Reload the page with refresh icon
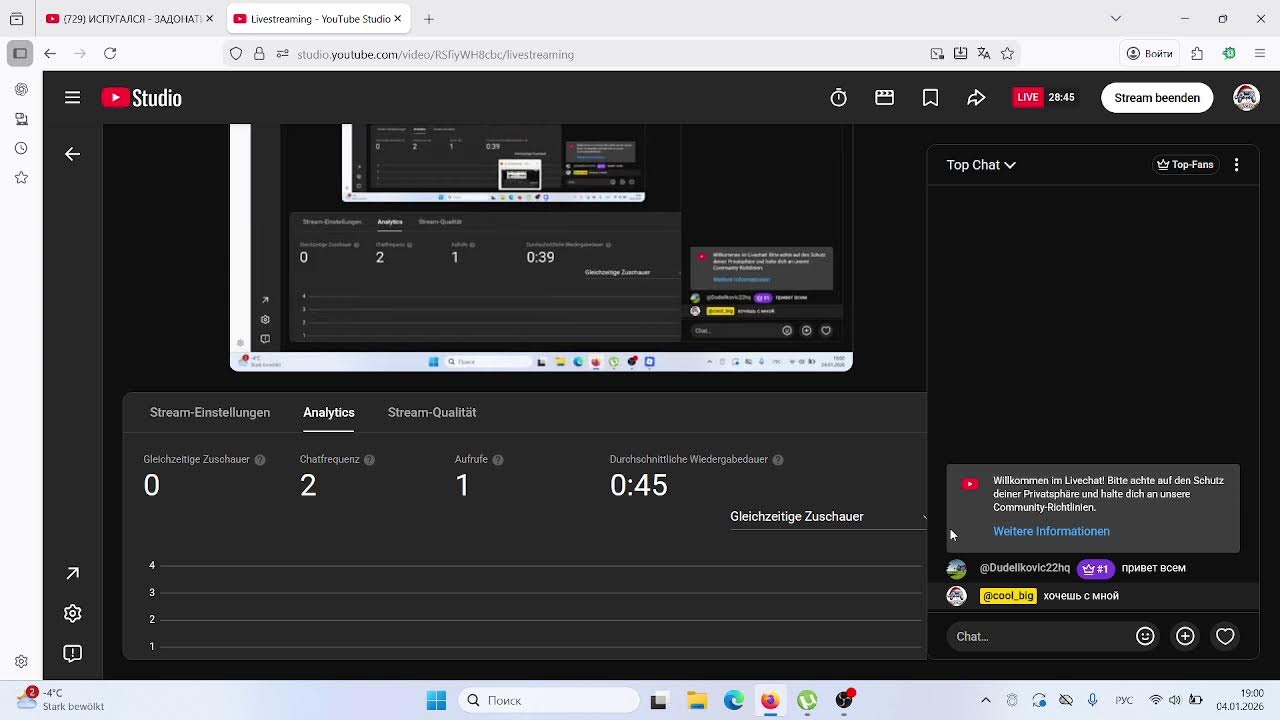Viewport: 1280px width, 720px height. [110, 54]
